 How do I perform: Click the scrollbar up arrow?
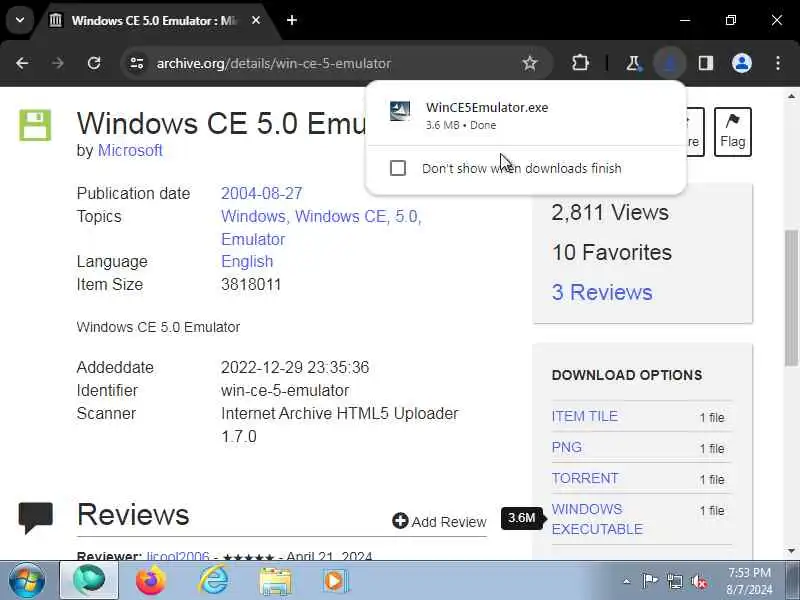pos(791,96)
